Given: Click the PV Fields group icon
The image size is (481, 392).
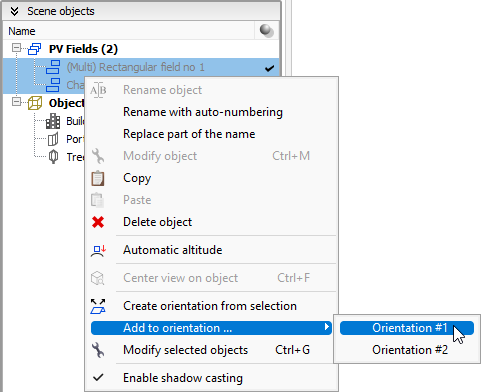Looking at the screenshot, I should 34,49.
